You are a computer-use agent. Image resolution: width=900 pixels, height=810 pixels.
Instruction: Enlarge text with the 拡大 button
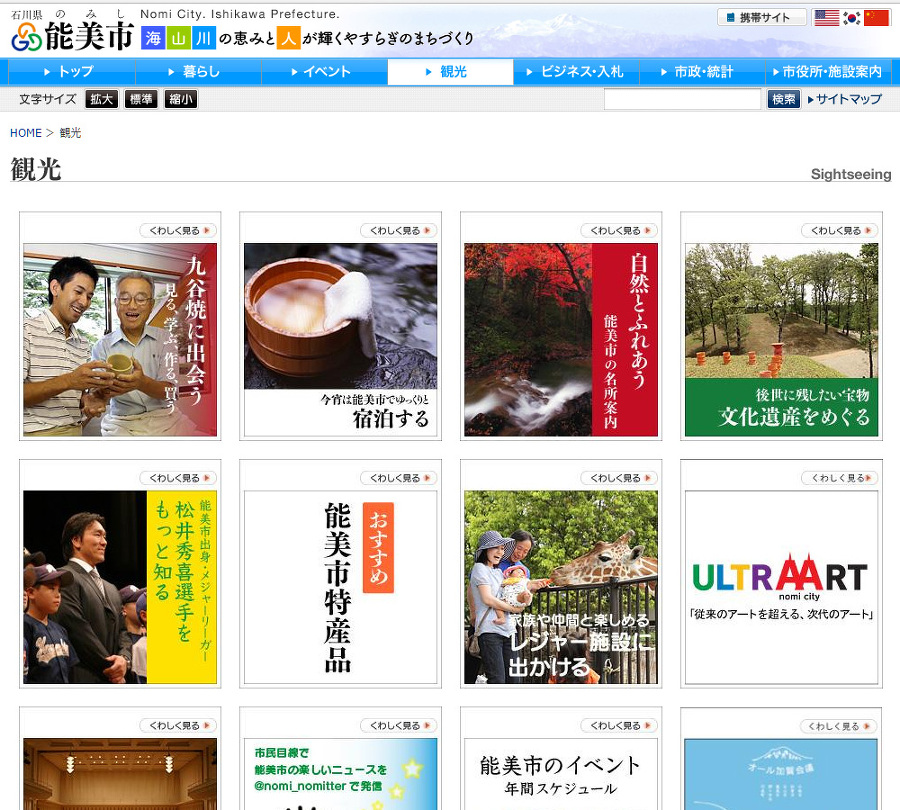102,99
